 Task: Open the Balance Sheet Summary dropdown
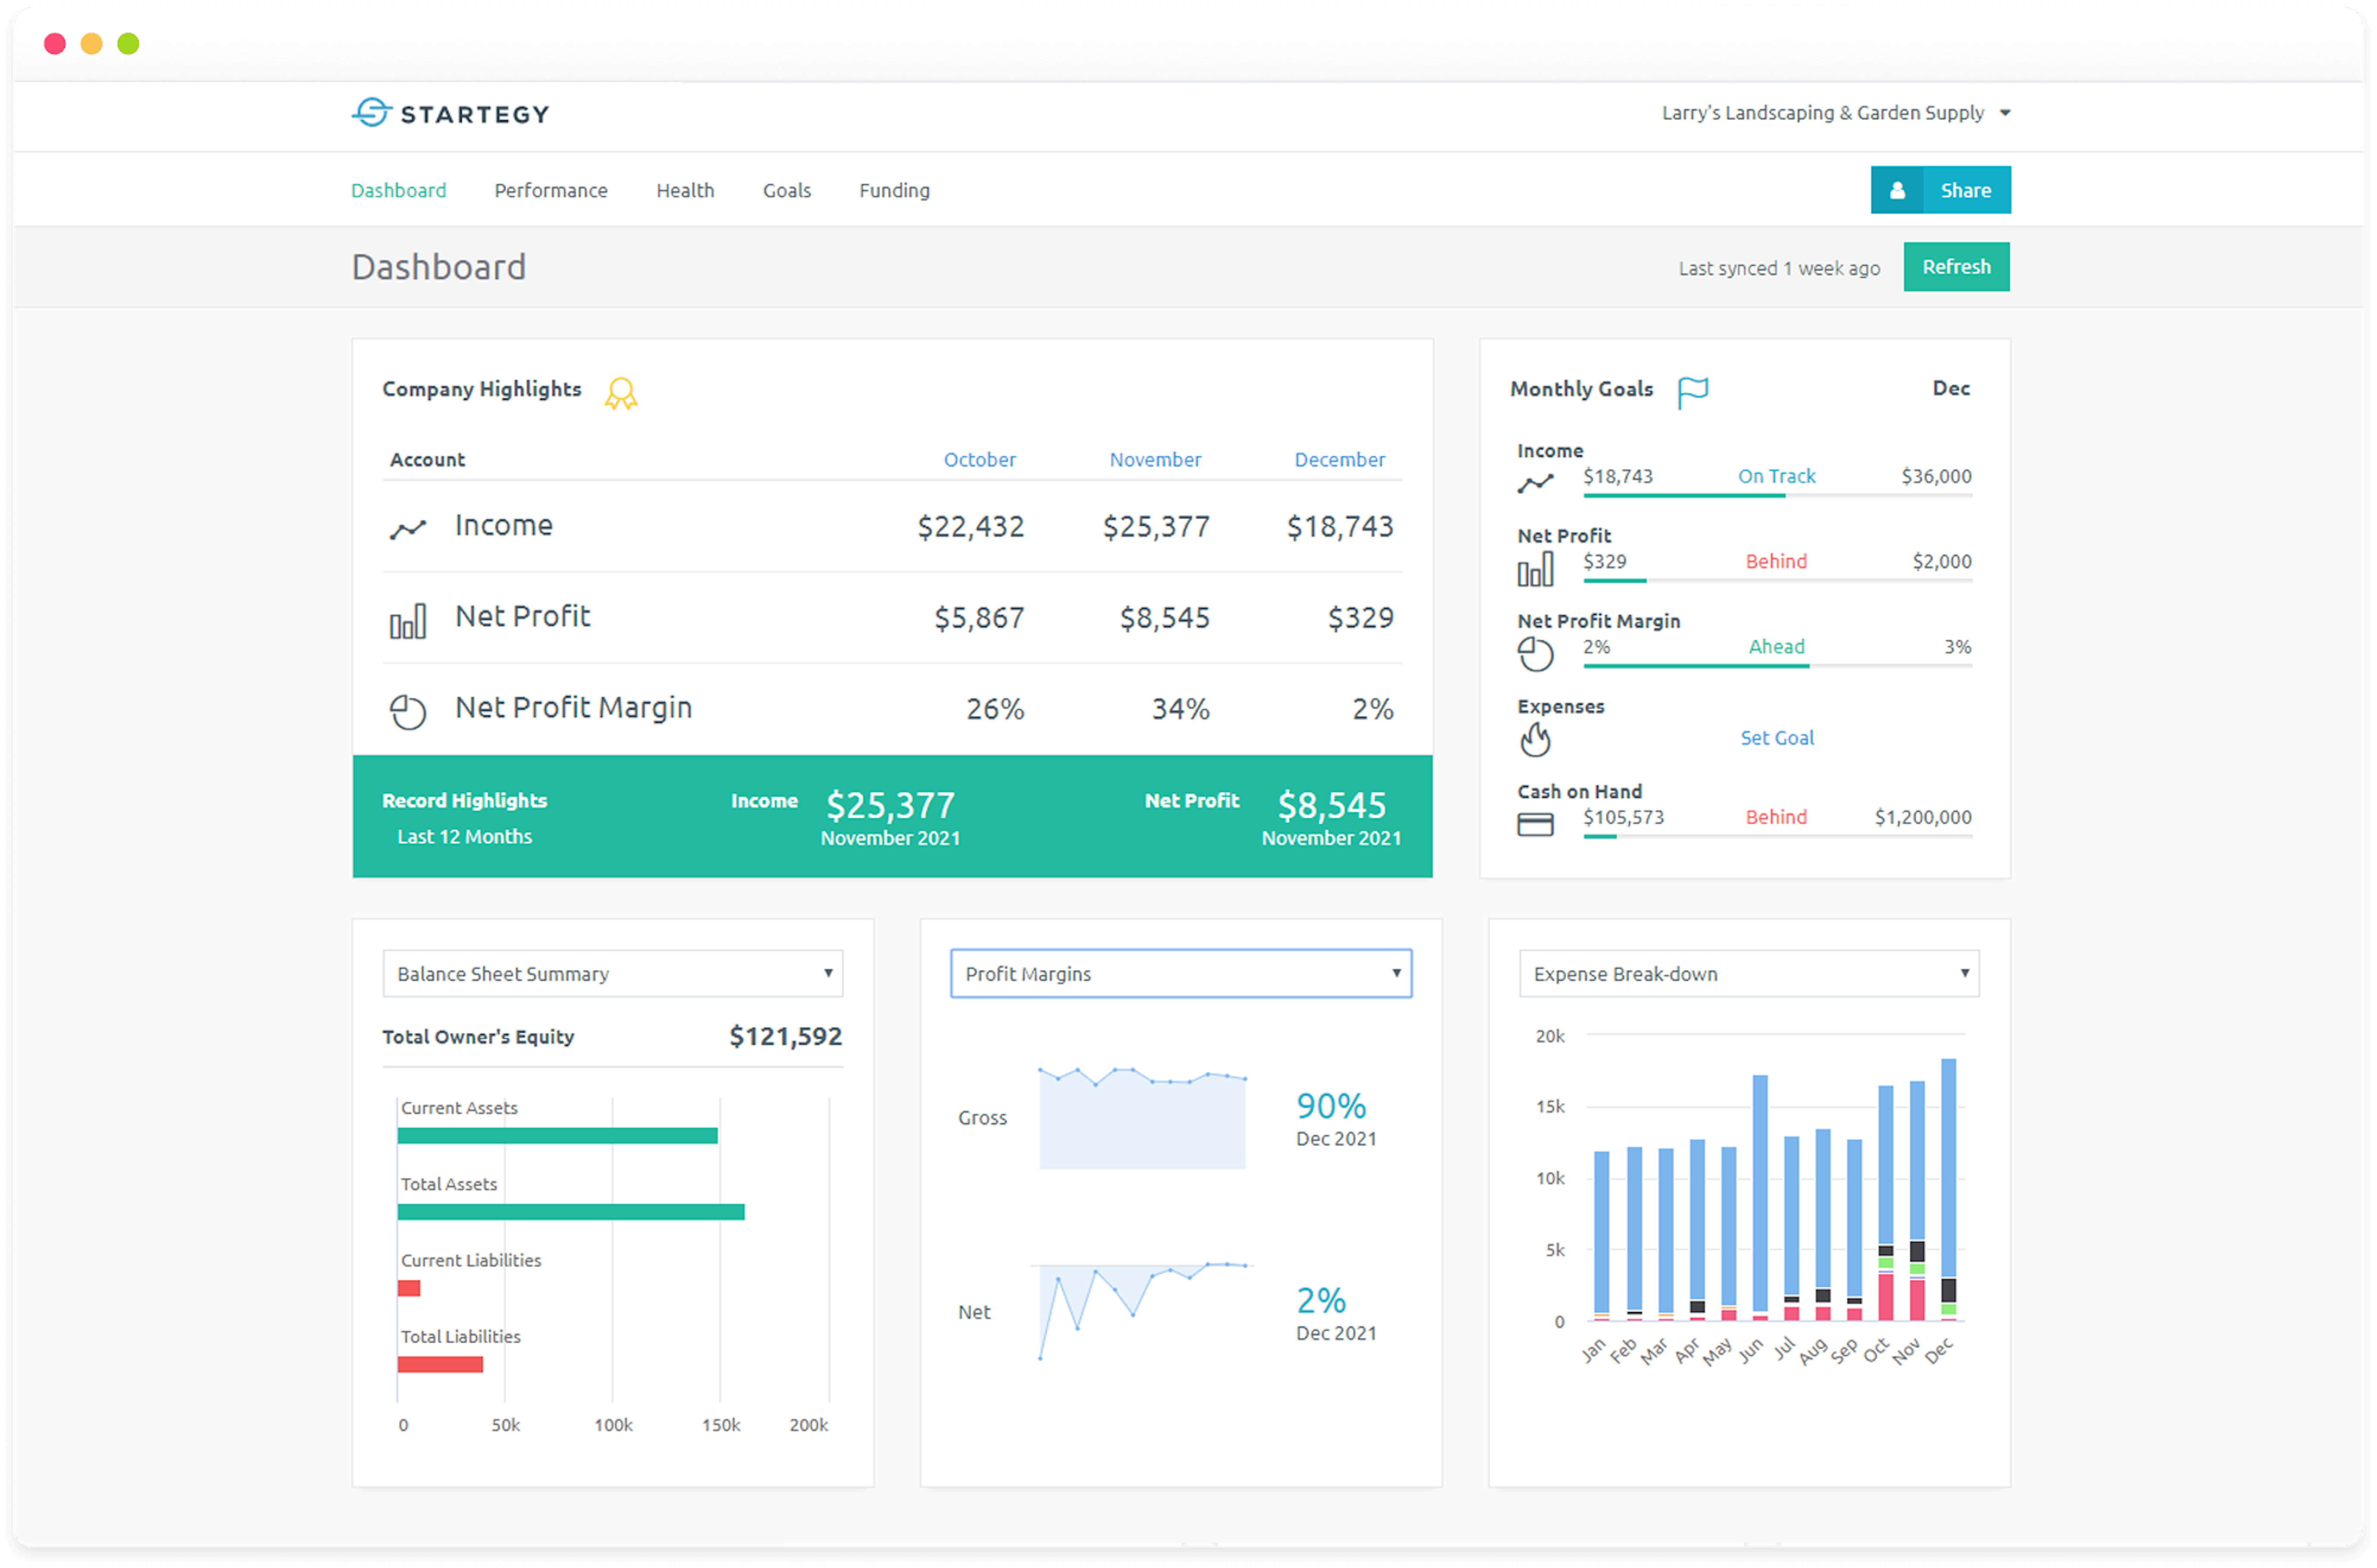point(612,974)
